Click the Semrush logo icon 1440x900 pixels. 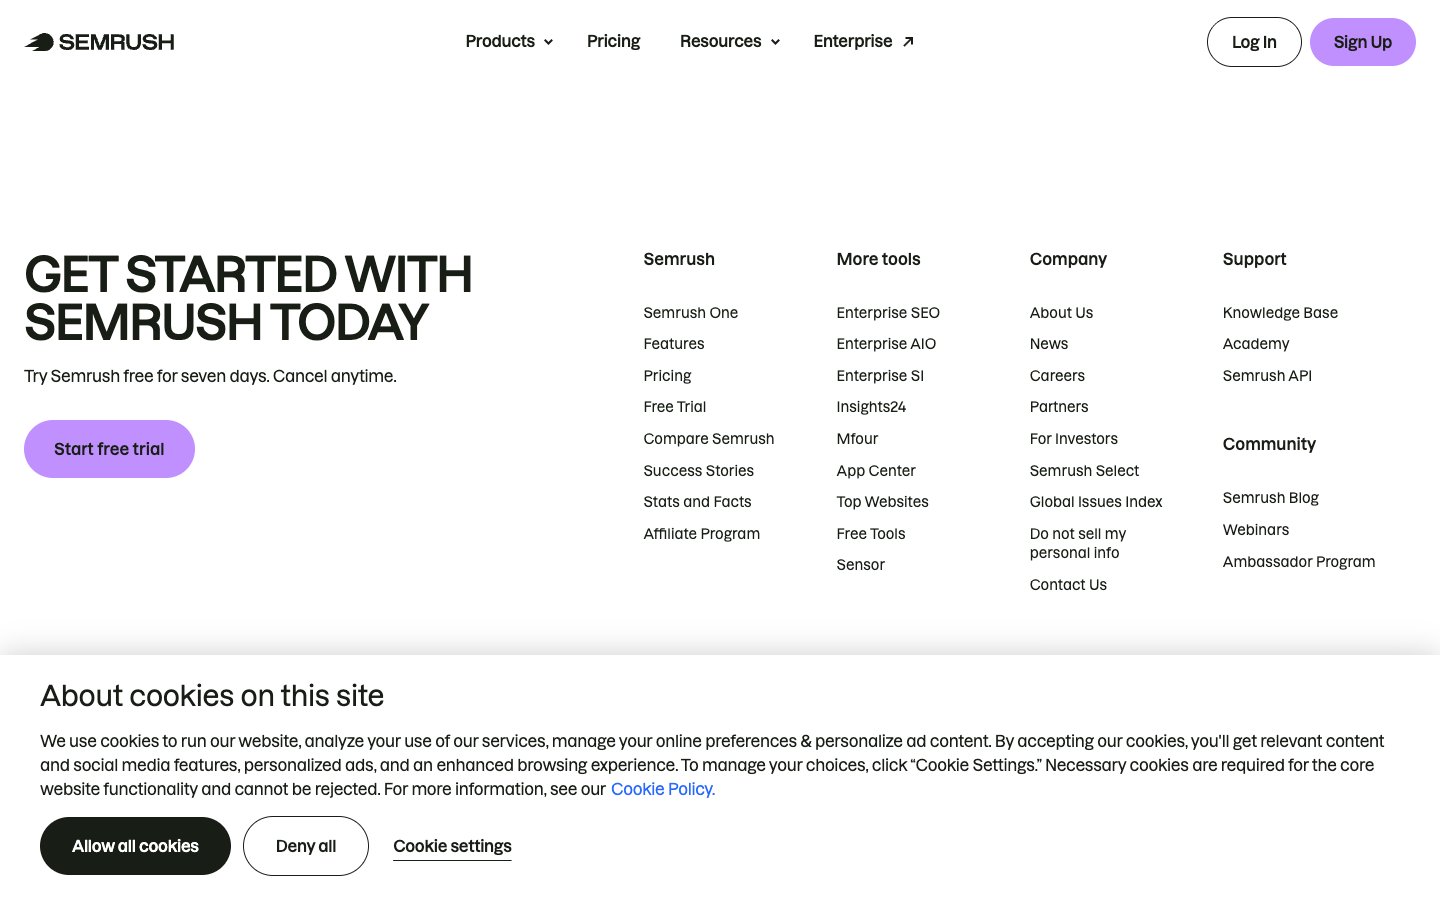(40, 42)
